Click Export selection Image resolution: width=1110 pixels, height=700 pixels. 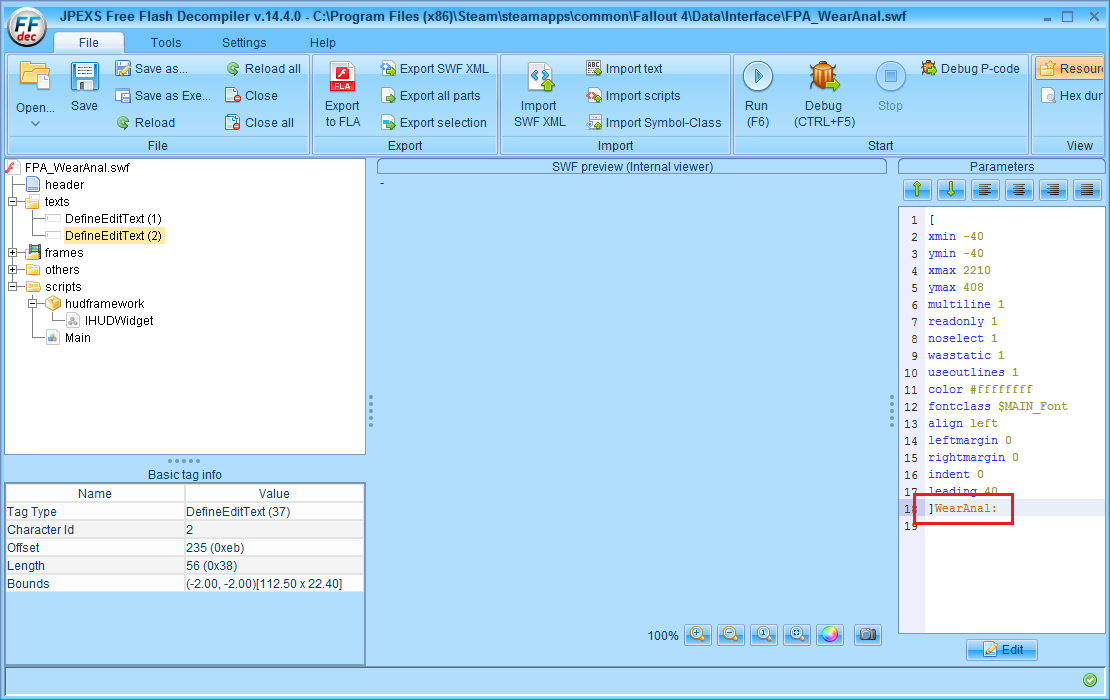[x=434, y=122]
